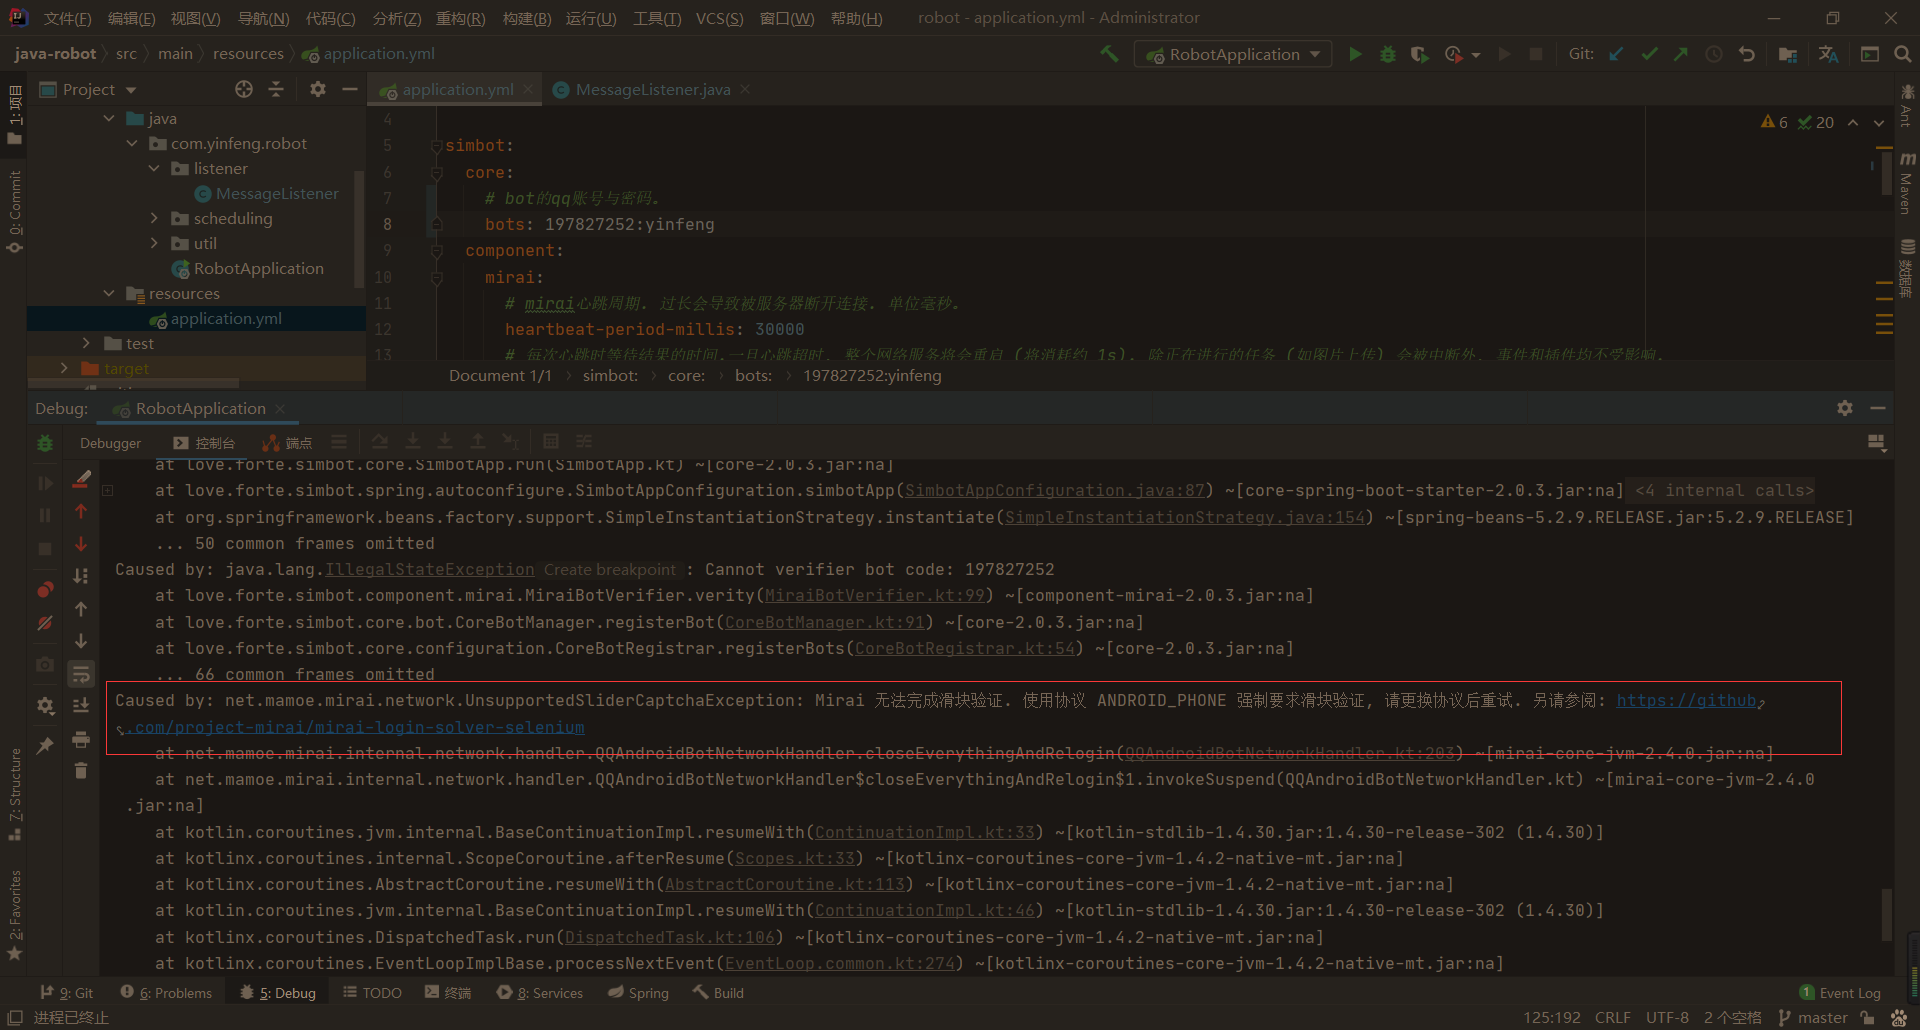Click View Breakpoints red circles icon
The image size is (1920, 1030).
(45, 590)
